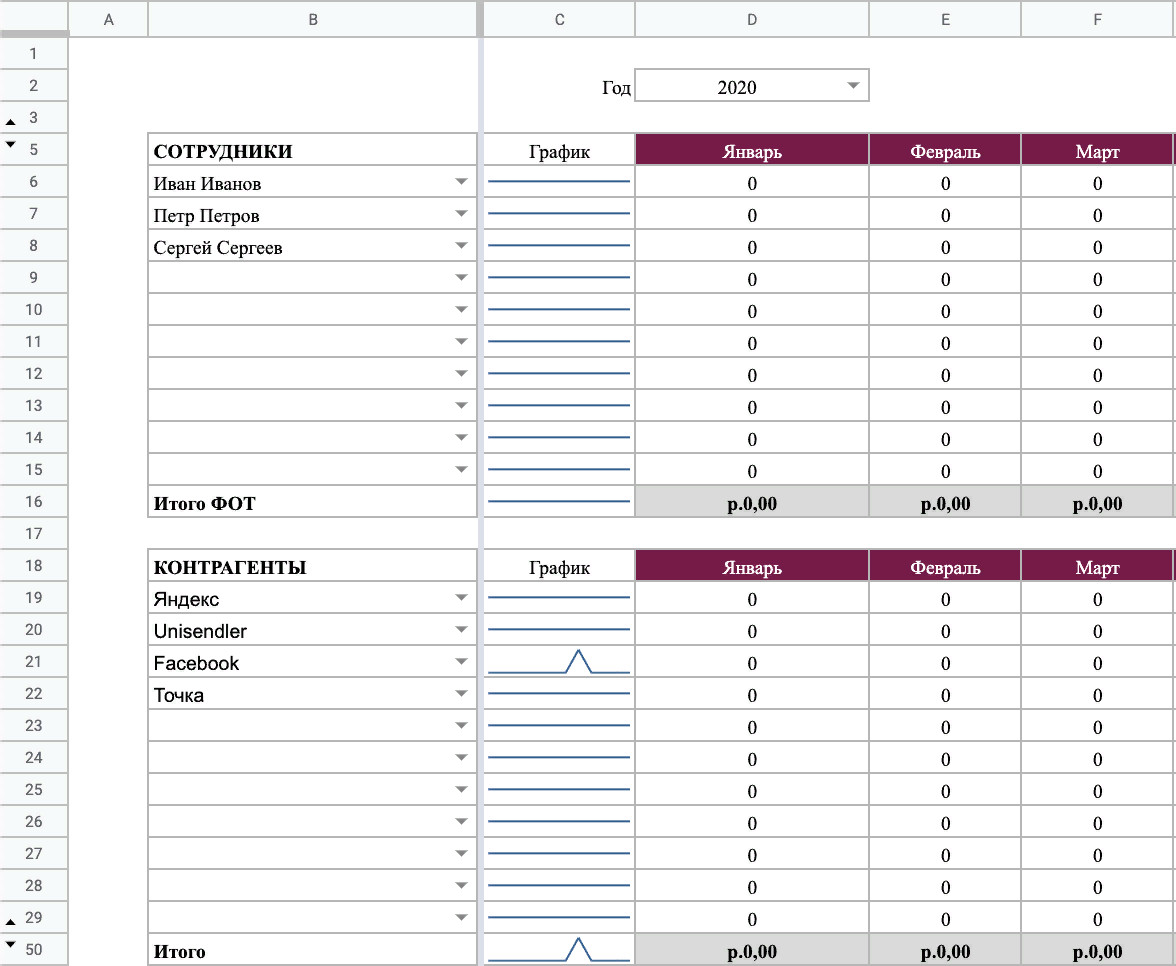Click February total in Итого ФОТ row
Screen dimensions: 1176x966
945,502
